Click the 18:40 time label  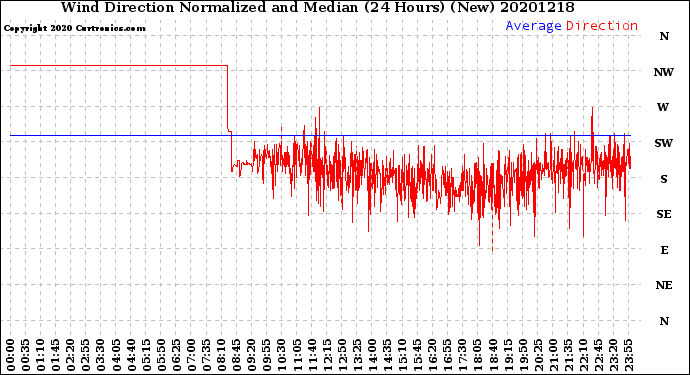click(x=492, y=356)
